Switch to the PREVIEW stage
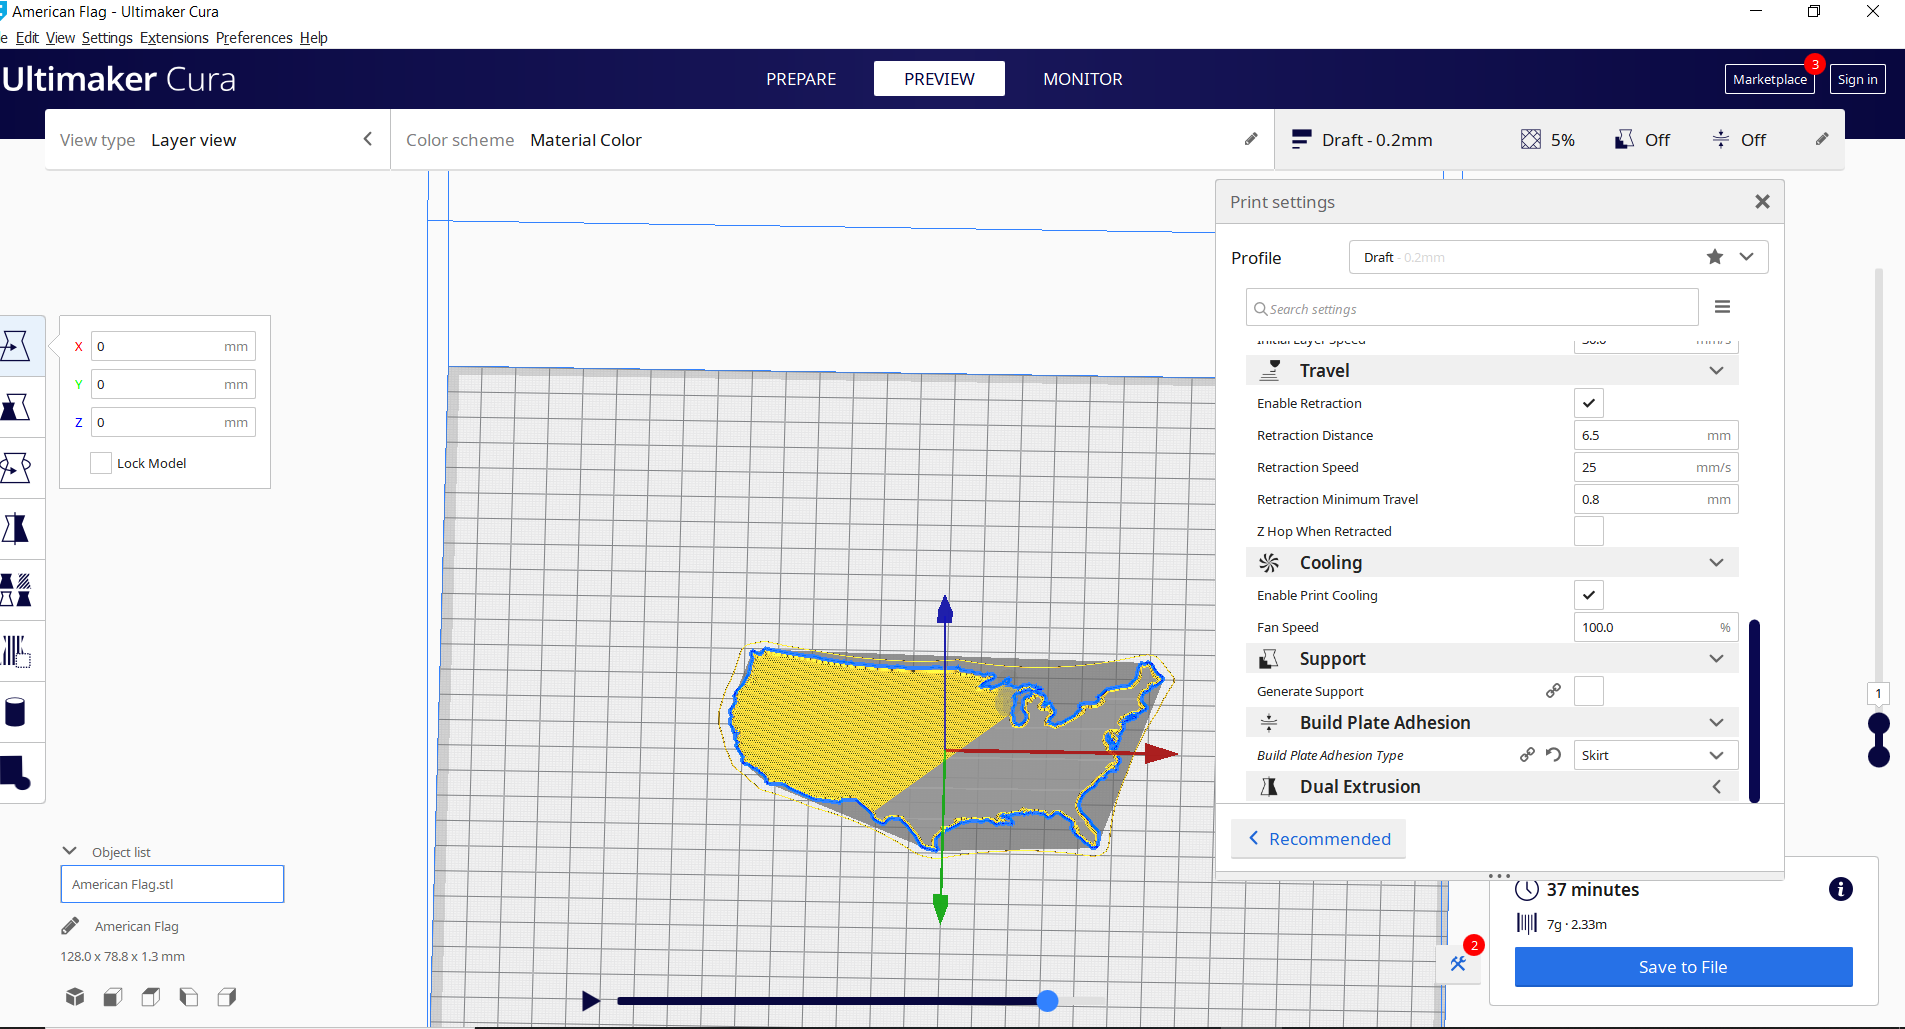This screenshot has height=1029, width=1905. coord(939,79)
